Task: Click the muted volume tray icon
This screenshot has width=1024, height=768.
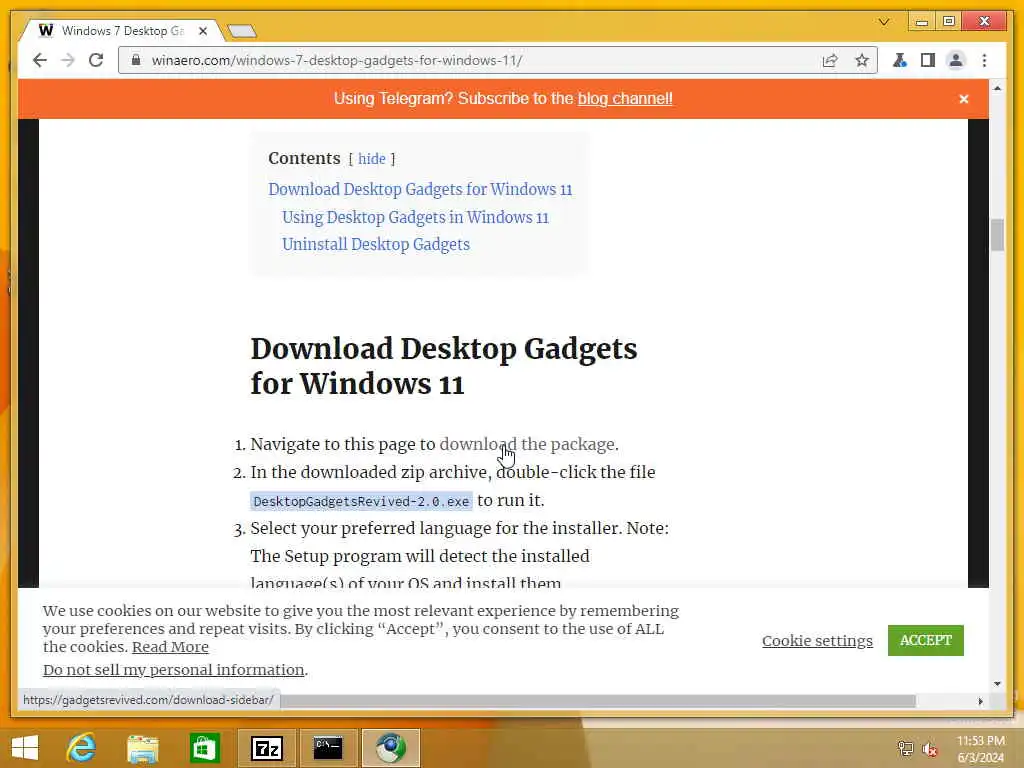Action: coord(930,749)
